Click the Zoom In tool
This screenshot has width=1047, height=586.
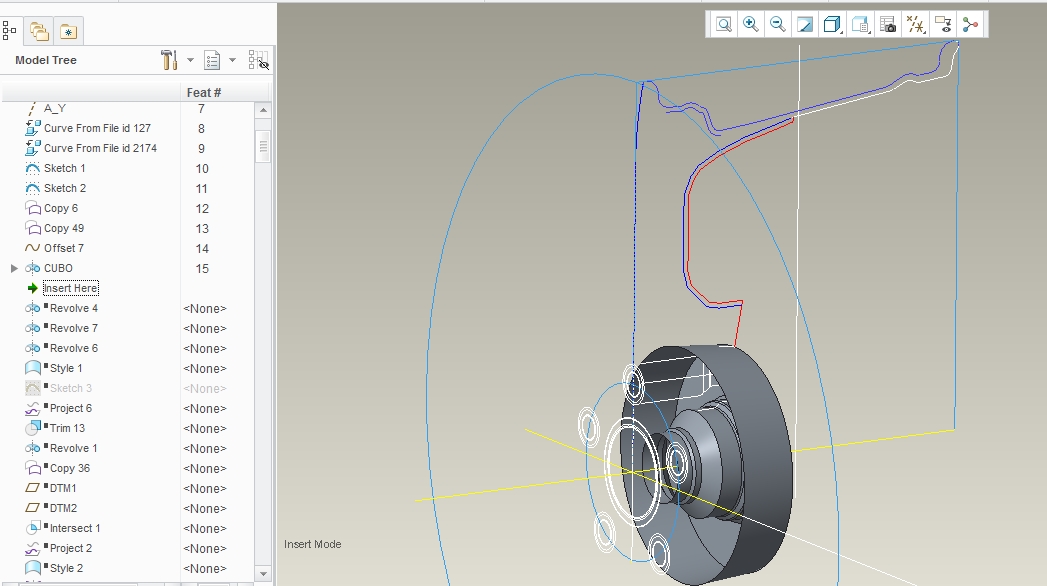click(x=751, y=25)
